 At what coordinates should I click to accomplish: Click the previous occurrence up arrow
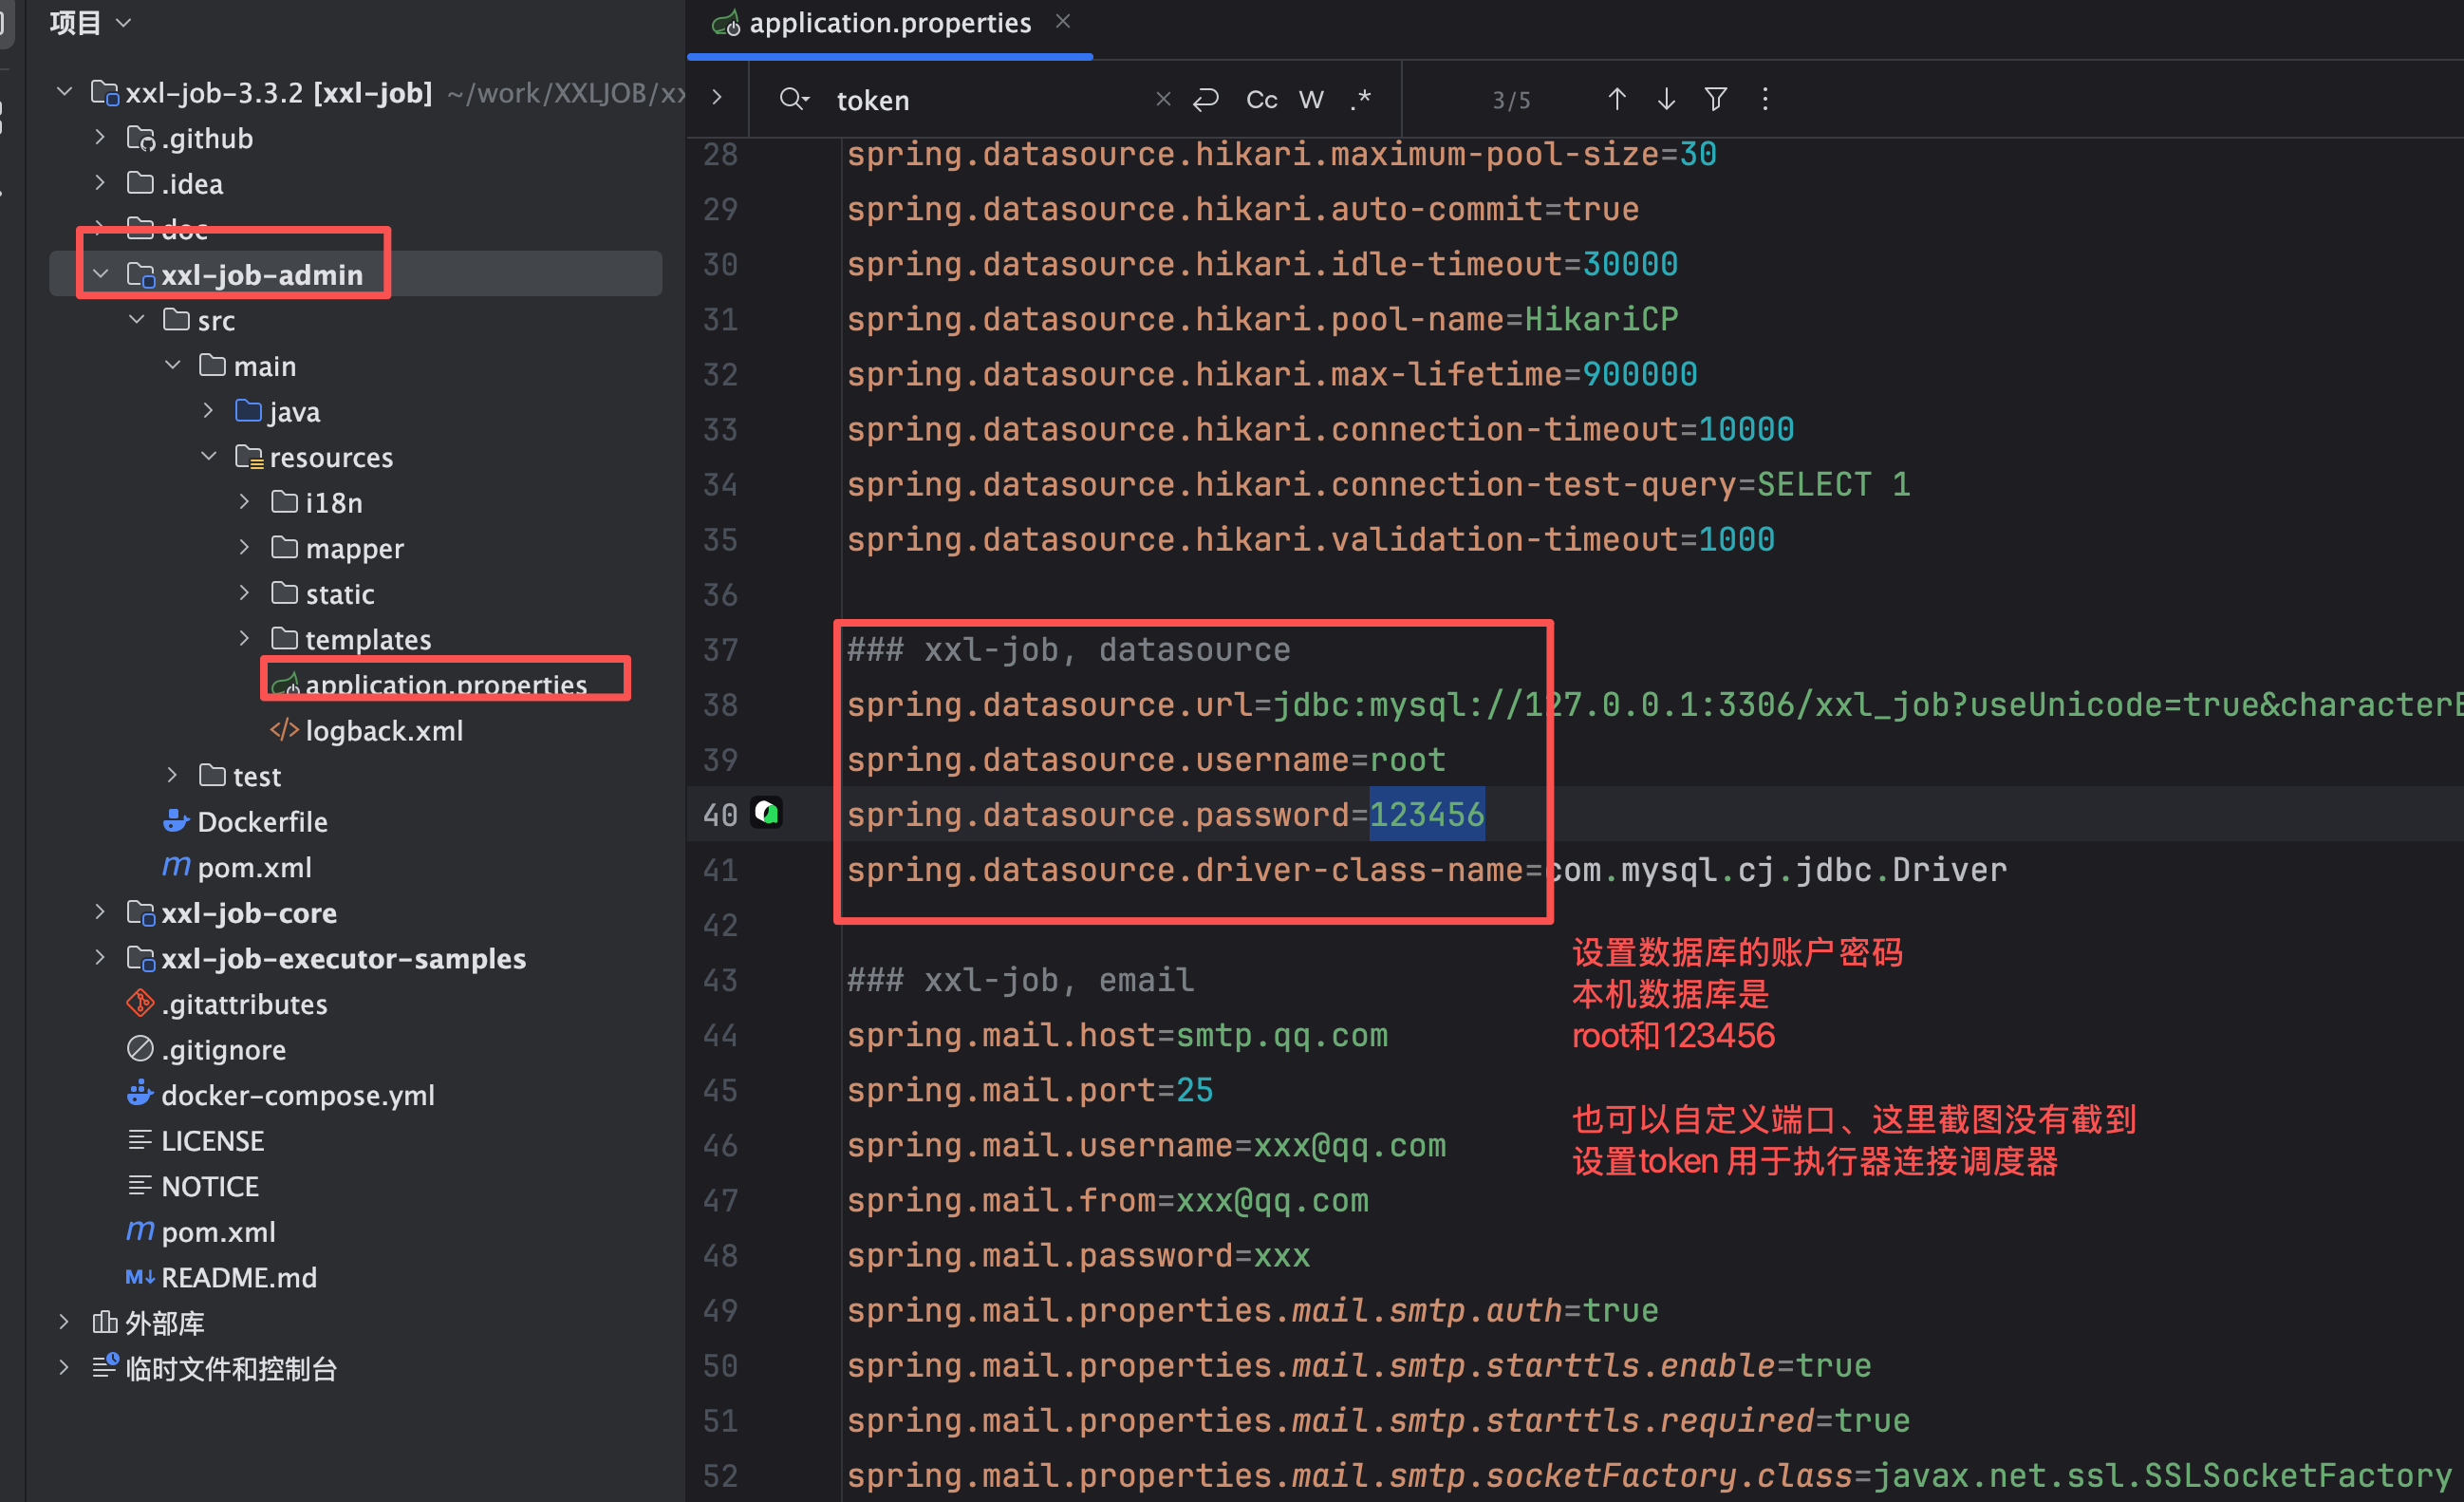(x=1616, y=99)
